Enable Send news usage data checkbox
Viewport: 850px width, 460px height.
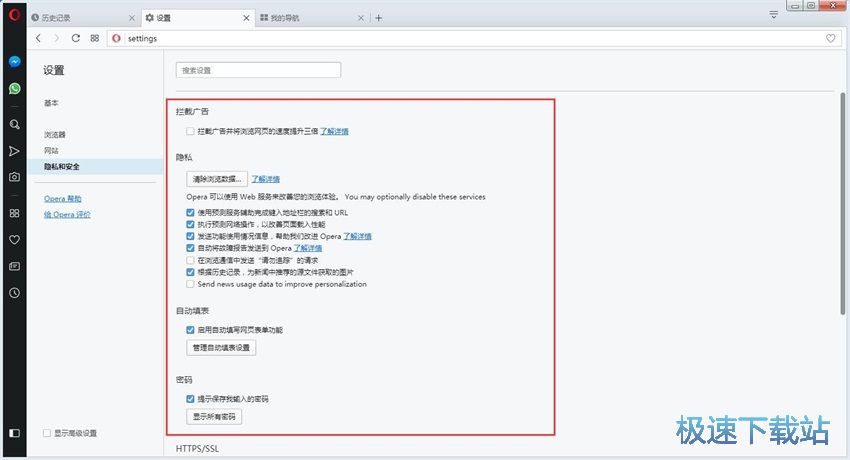[x=190, y=284]
